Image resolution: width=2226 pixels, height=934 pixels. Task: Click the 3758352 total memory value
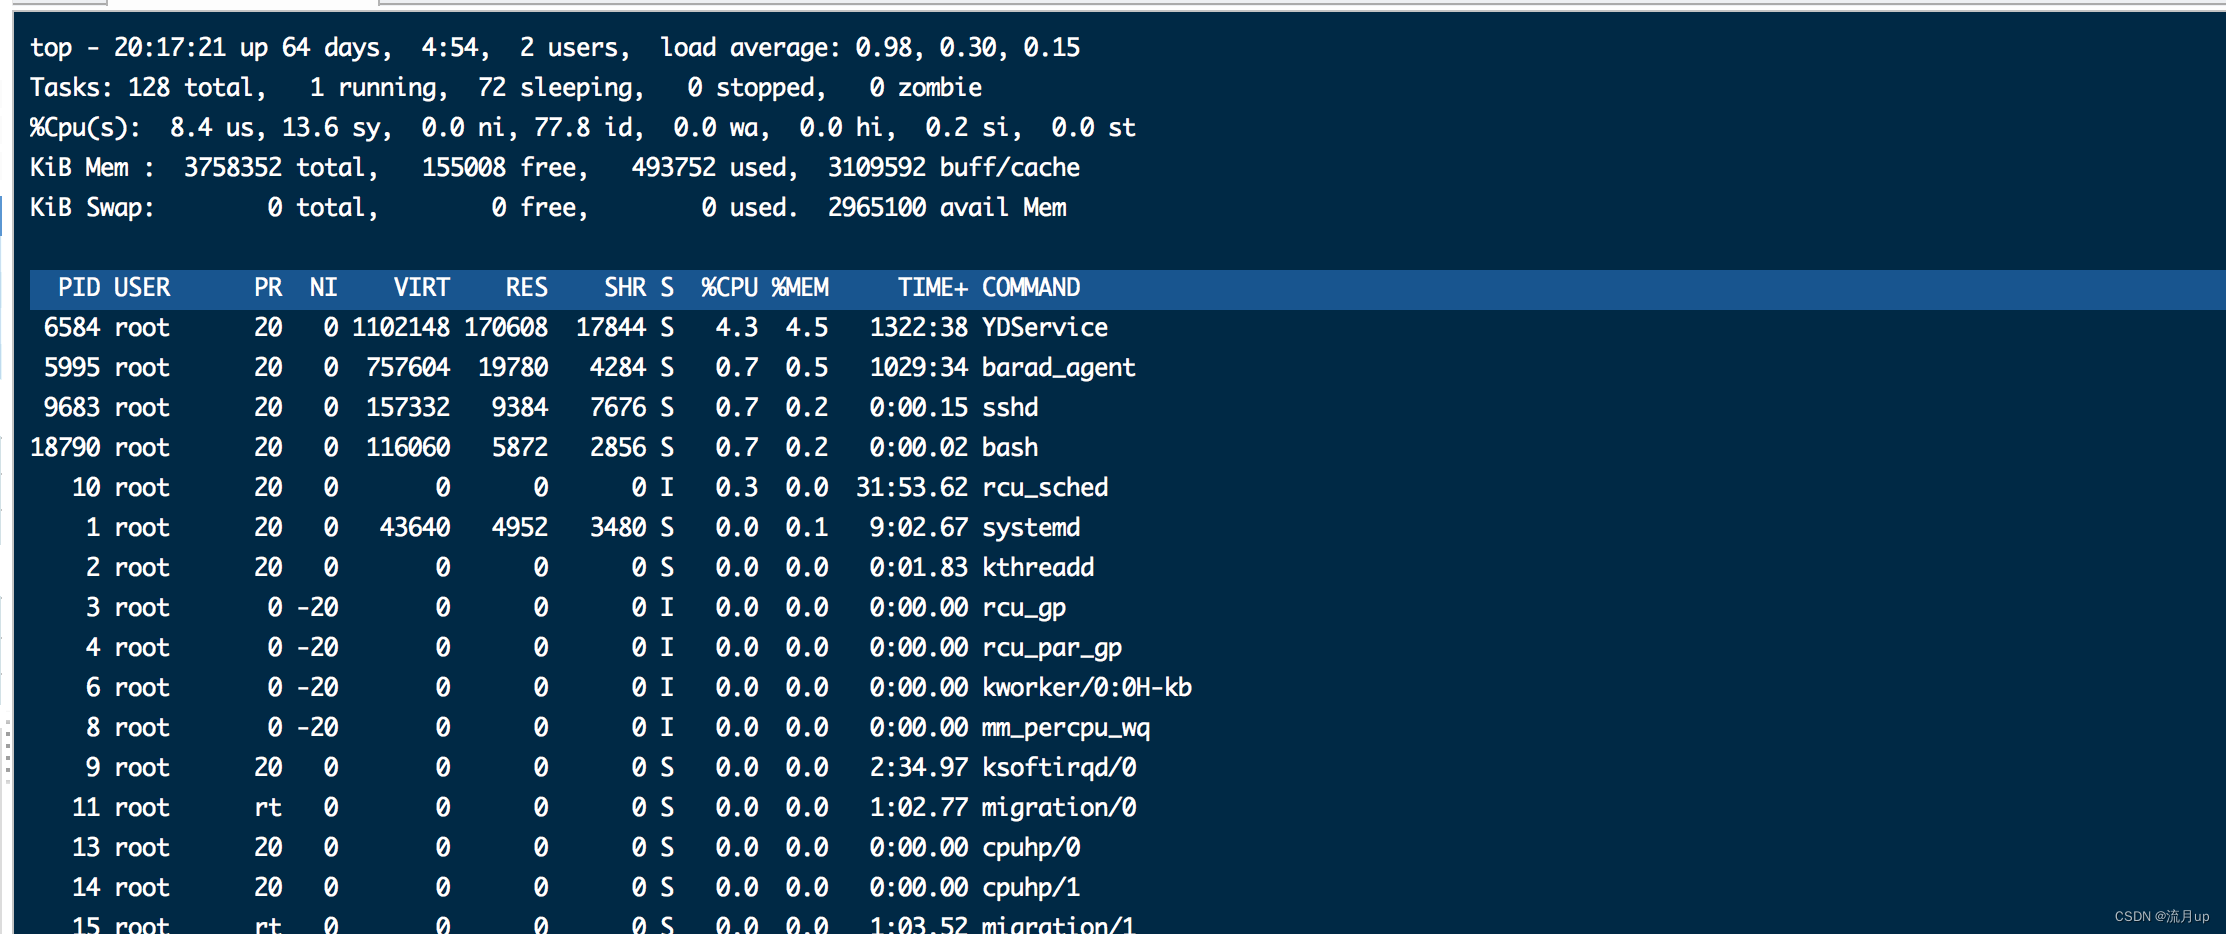[232, 168]
